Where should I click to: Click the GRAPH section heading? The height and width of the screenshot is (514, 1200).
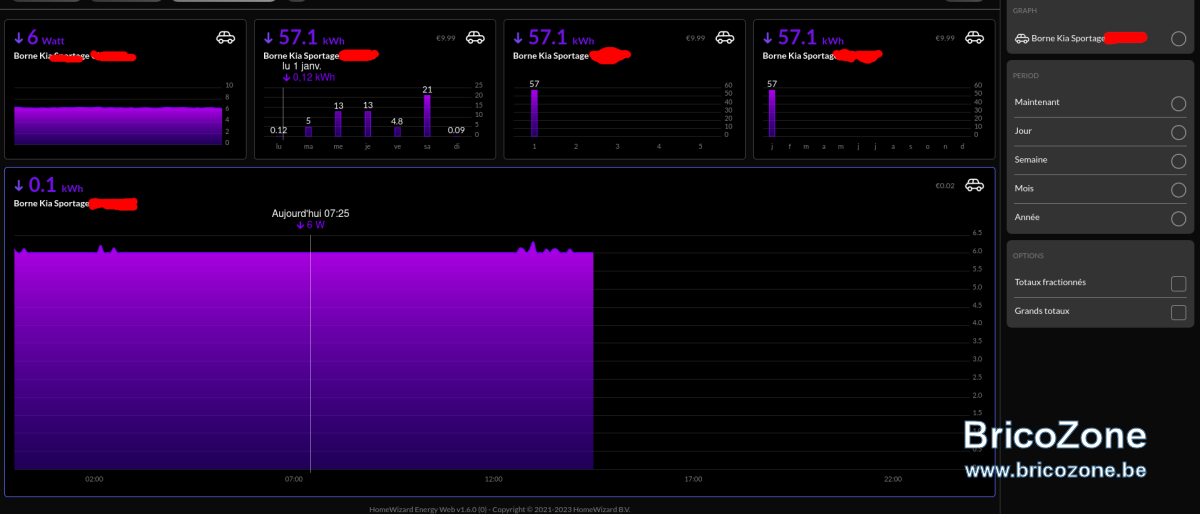(x=1024, y=11)
